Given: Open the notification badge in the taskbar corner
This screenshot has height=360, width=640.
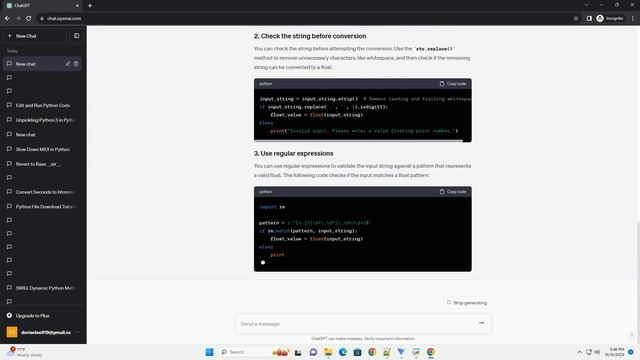Looking at the screenshot, I should (631, 352).
